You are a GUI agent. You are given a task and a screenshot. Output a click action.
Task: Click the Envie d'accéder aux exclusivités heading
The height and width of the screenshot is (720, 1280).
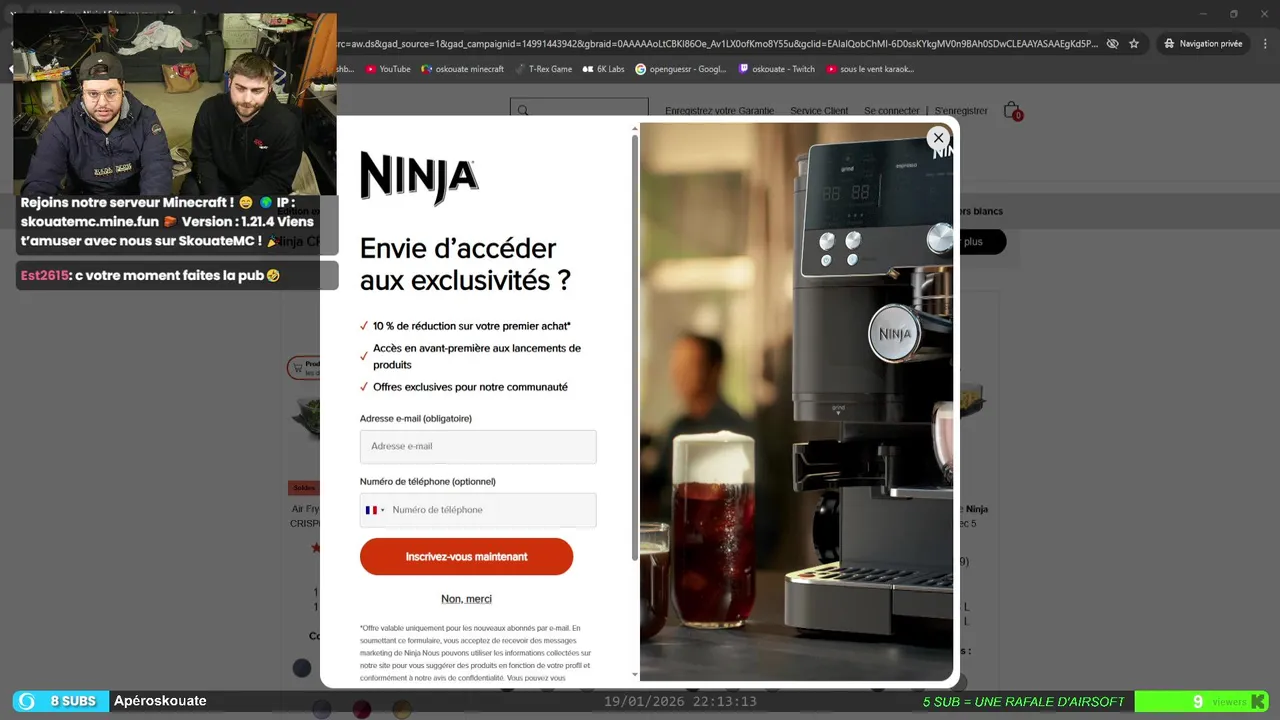tap(465, 265)
